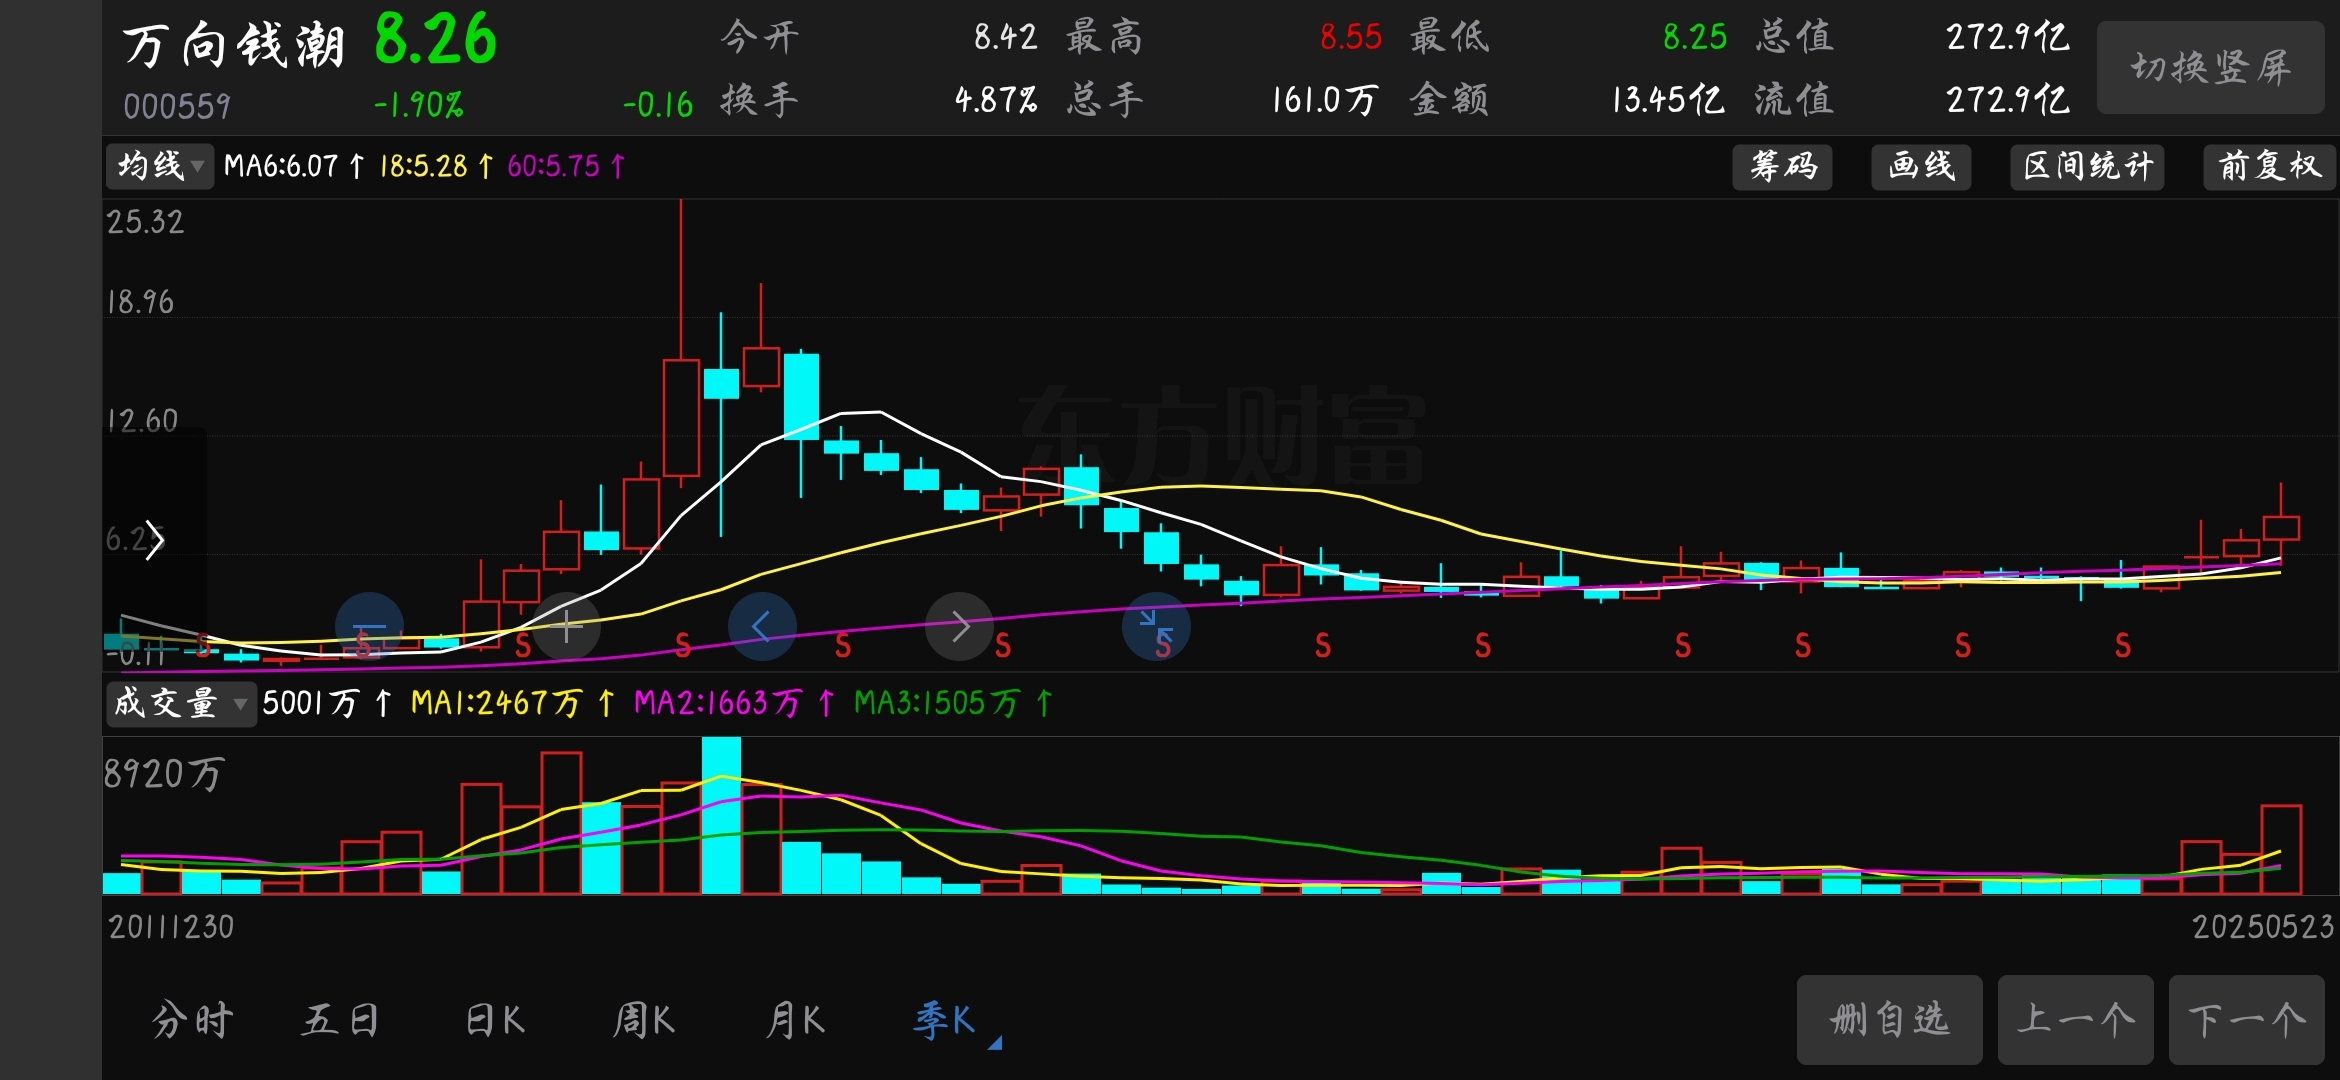Select the 季K period tab
This screenshot has height=1080, width=2340.
tap(945, 1020)
